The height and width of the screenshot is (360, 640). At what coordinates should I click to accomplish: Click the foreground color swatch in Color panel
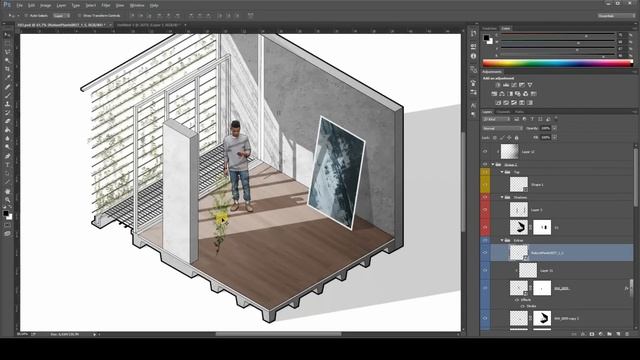[x=486, y=38]
